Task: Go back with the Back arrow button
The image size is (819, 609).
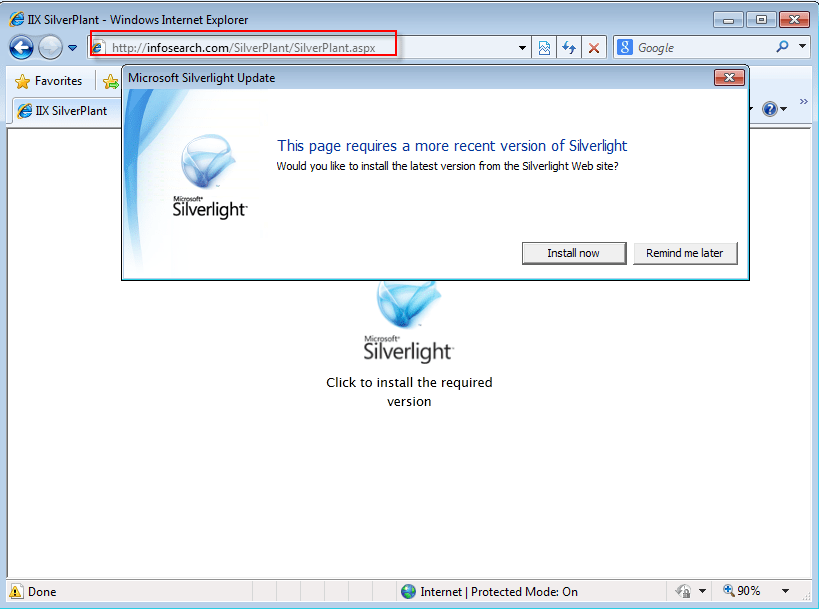Action: [x=21, y=48]
